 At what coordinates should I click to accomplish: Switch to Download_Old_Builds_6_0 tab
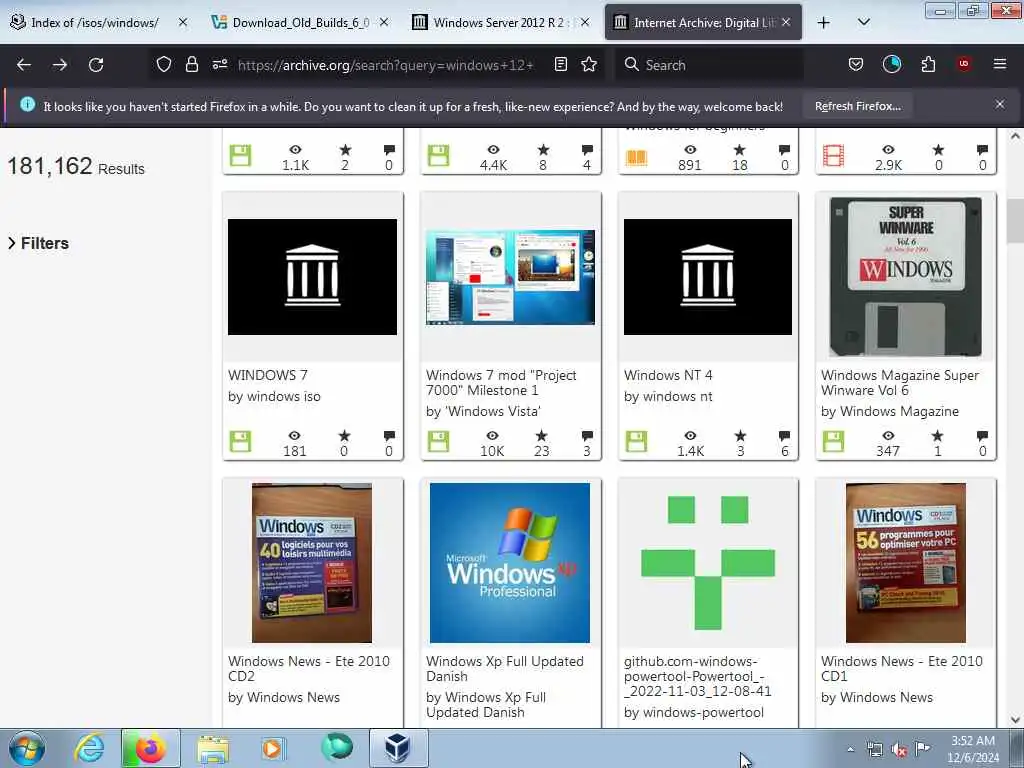click(x=300, y=23)
